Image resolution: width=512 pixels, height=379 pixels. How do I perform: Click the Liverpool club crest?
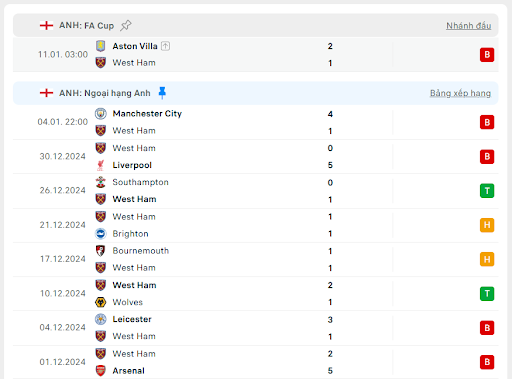click(101, 165)
